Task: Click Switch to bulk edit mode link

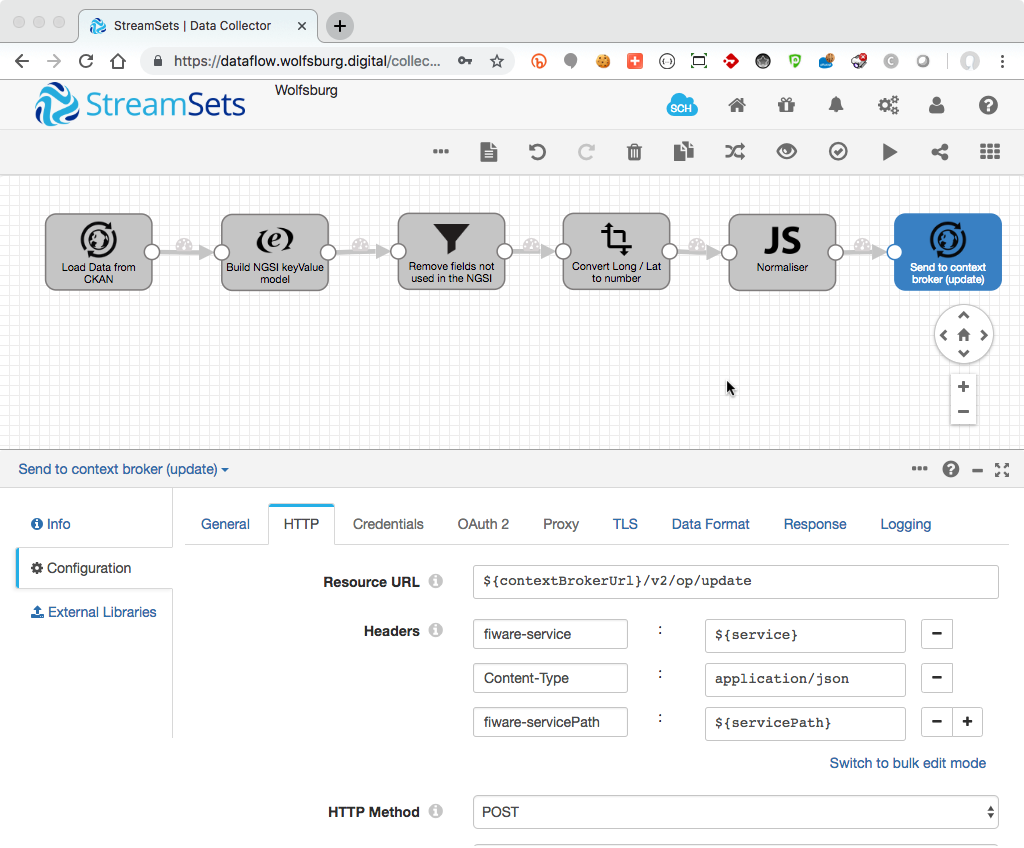Action: 907,763
